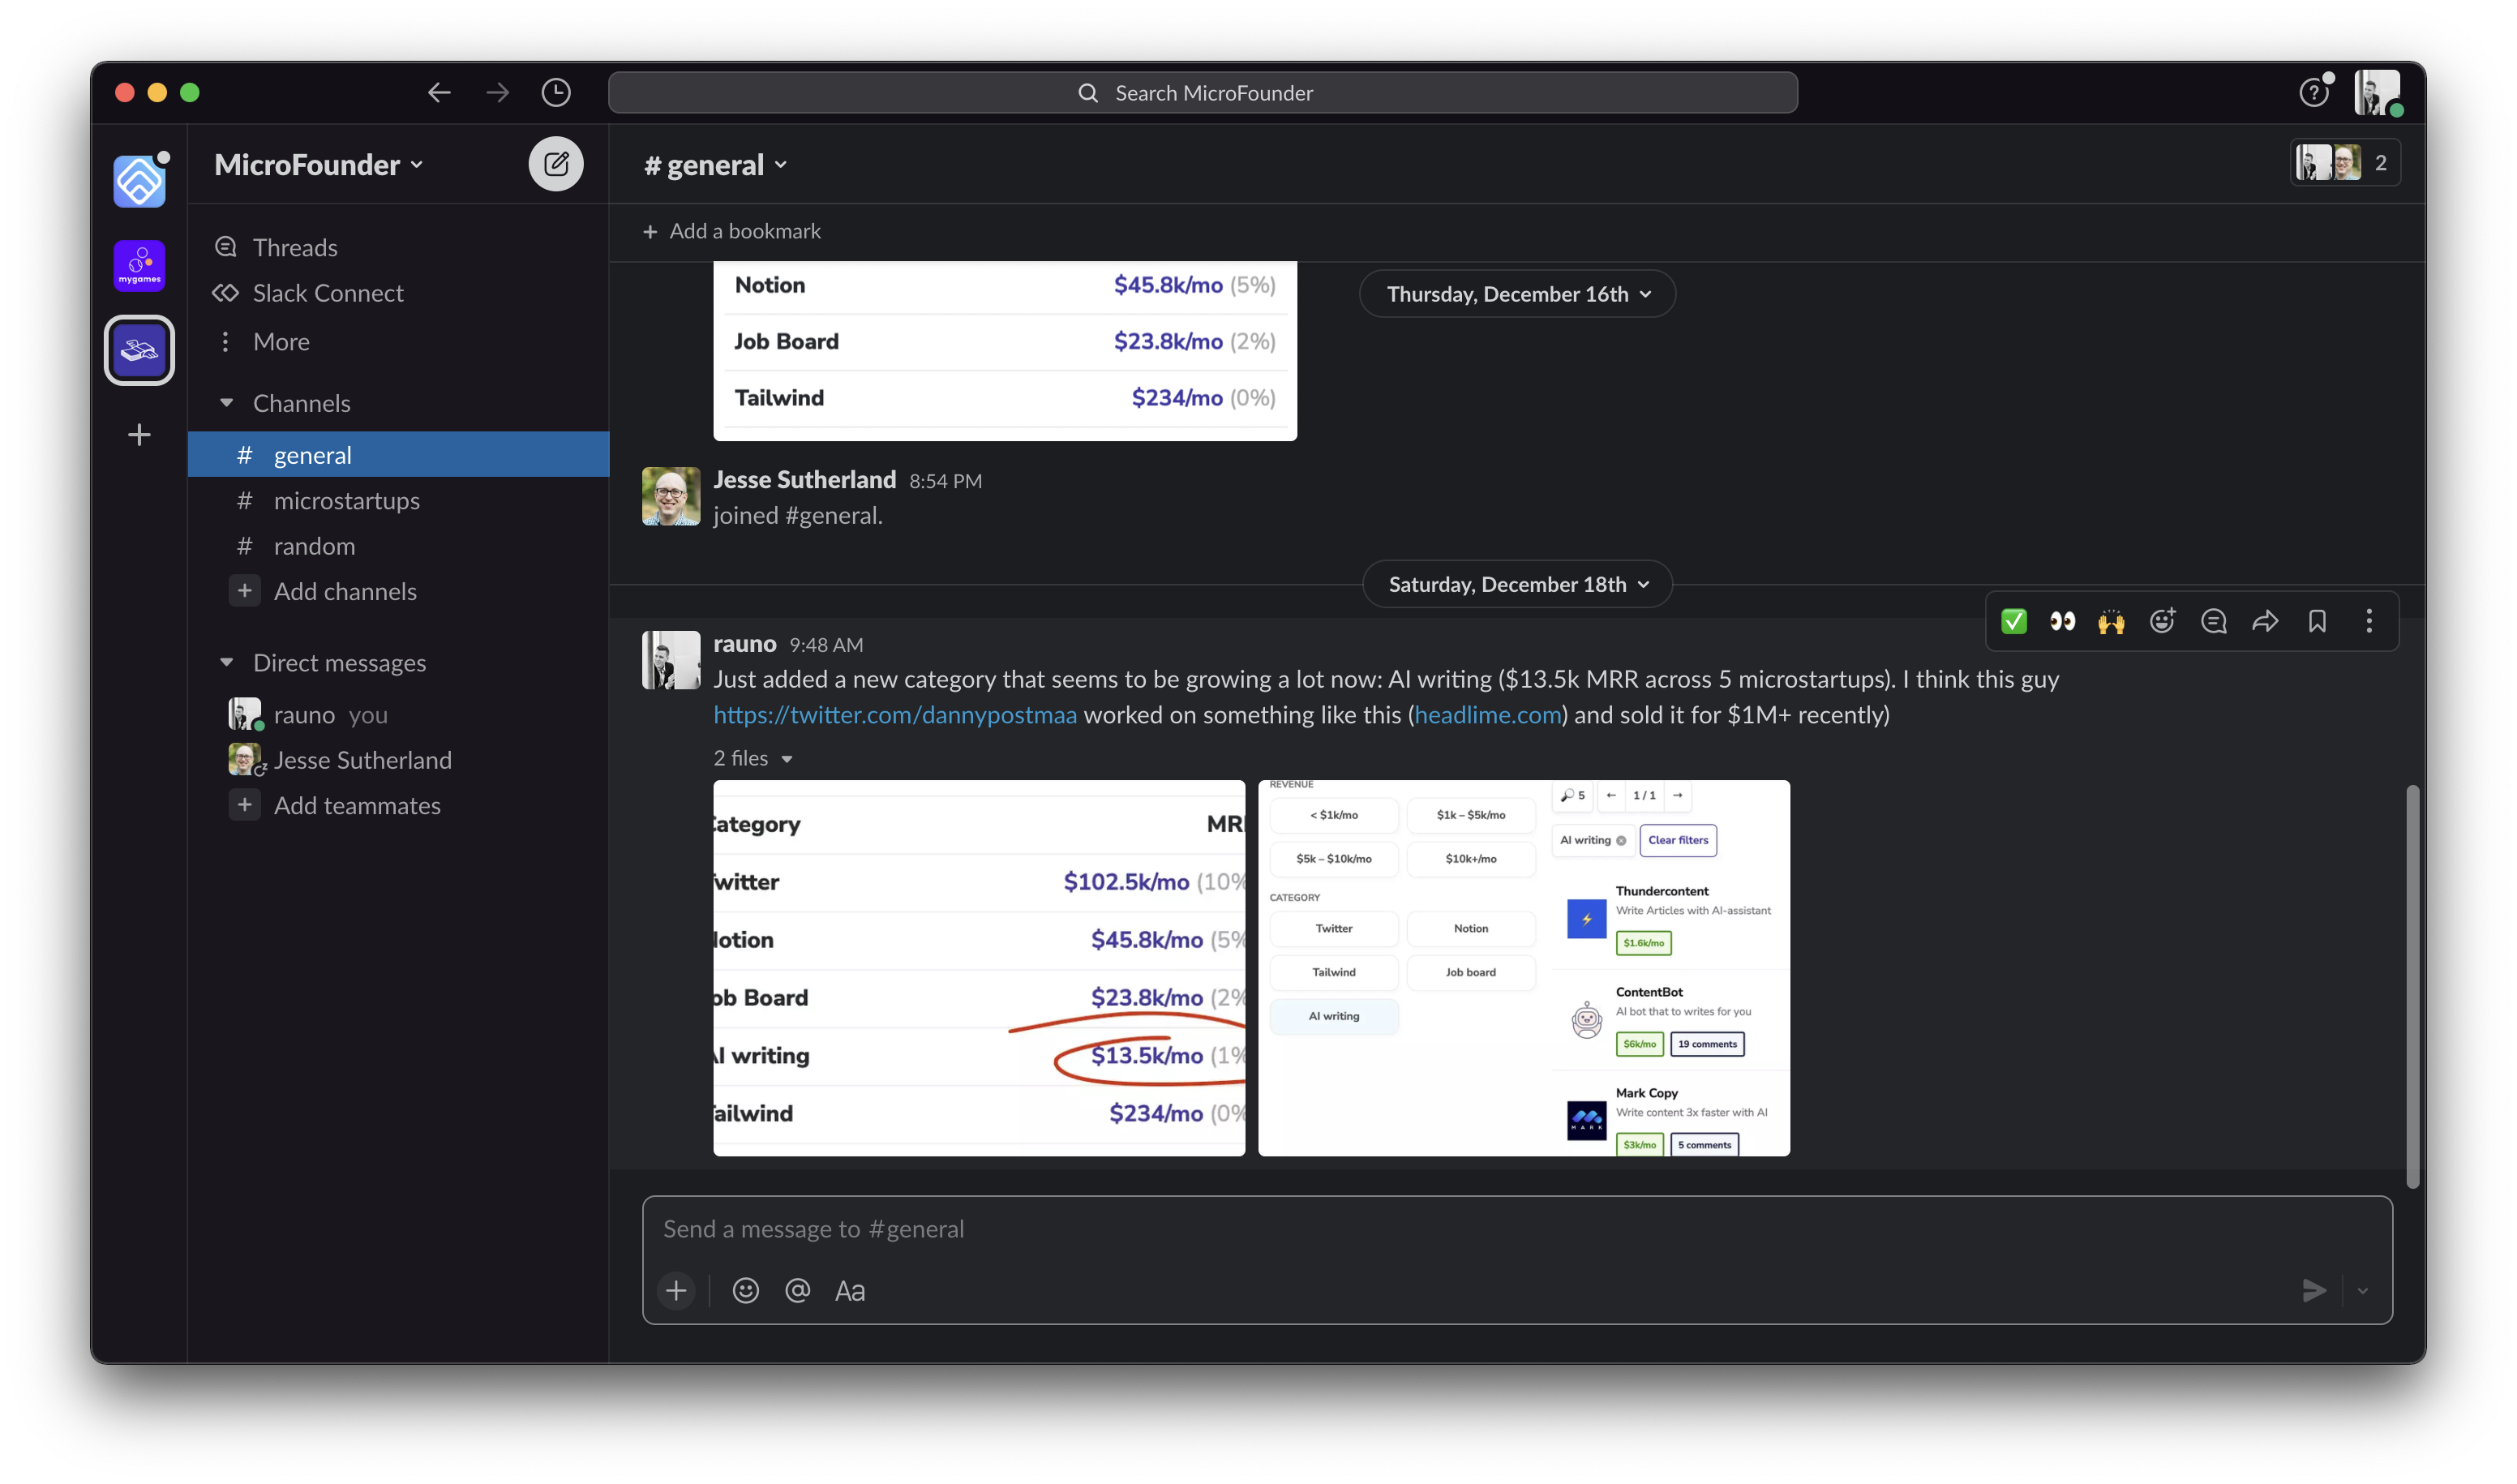
Task: Insert a mention with the @ icon
Action: tap(797, 1291)
